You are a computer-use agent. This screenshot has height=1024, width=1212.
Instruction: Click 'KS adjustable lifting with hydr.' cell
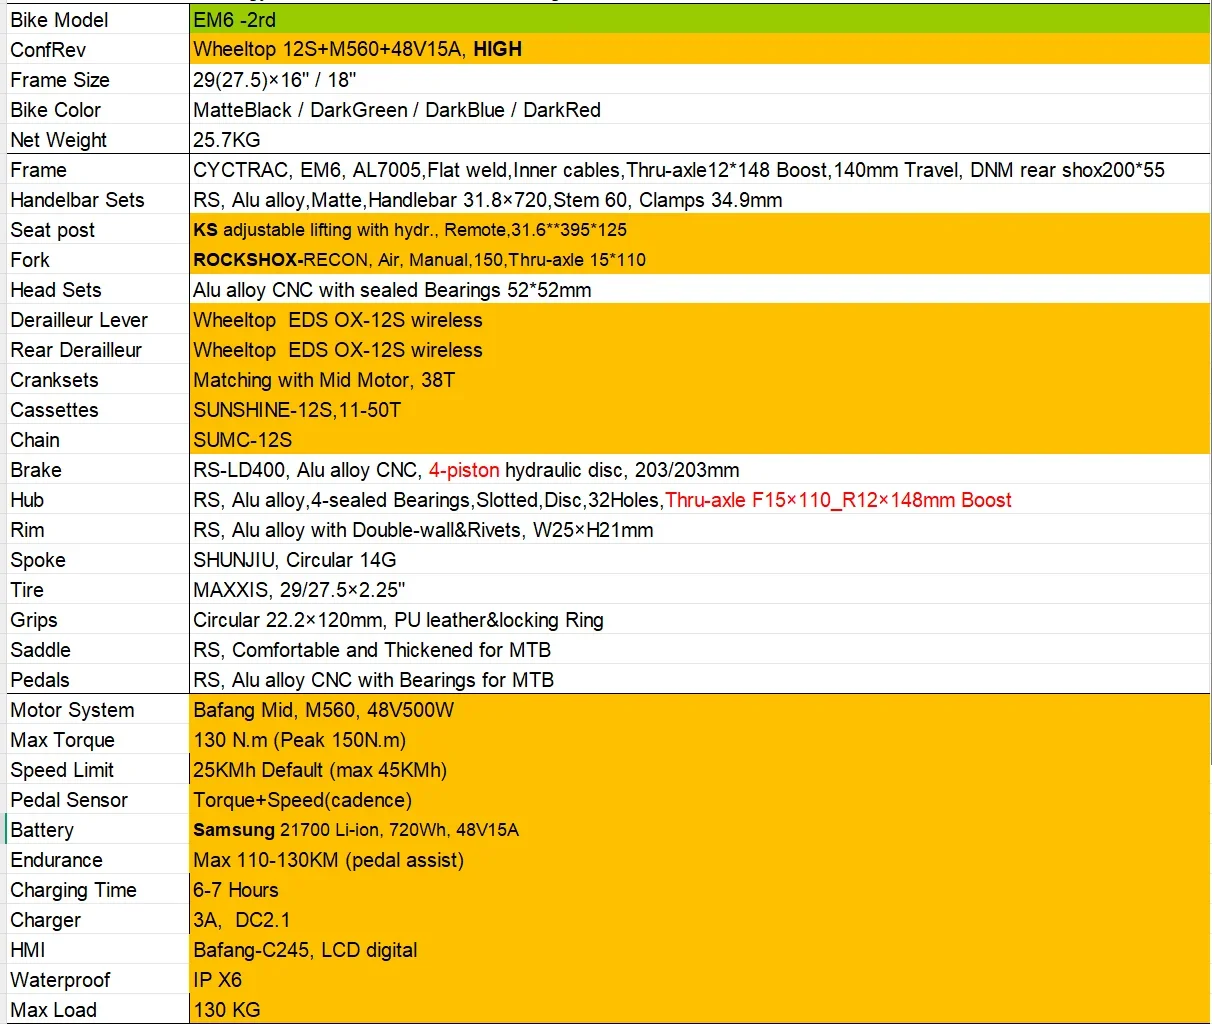point(700,230)
